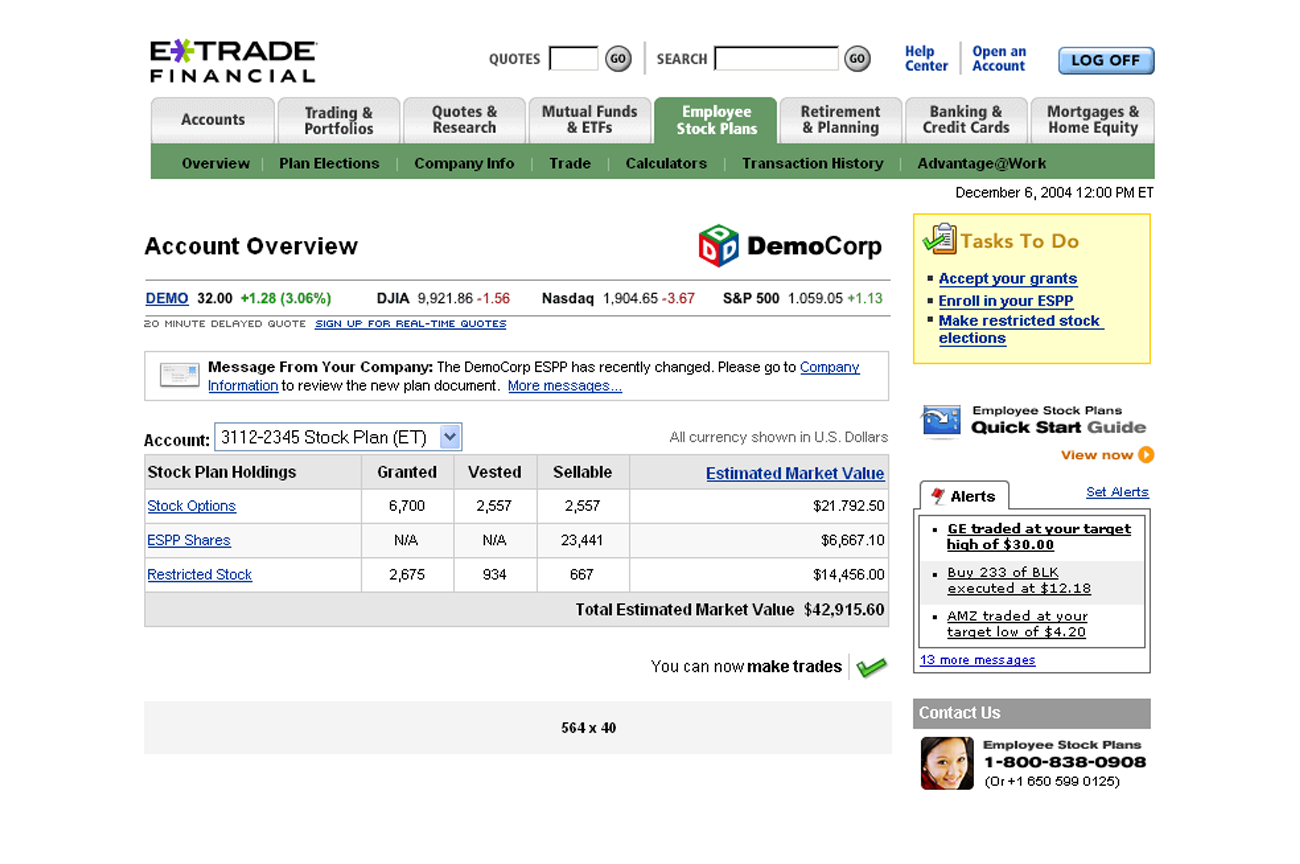Click the $42,915.60 total market value
This screenshot has height=864, width=1300.
pyautogui.click(x=844, y=610)
